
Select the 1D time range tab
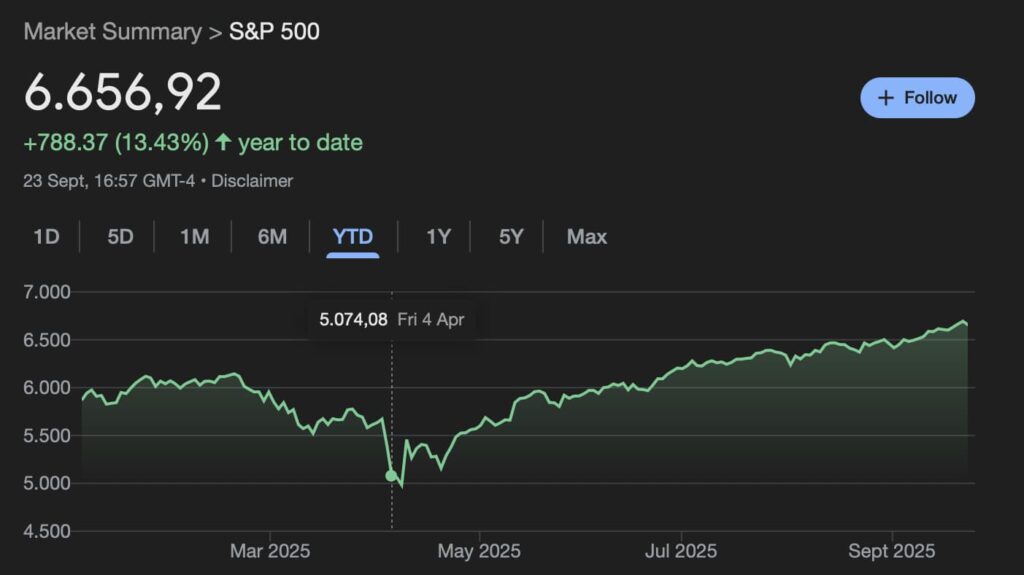tap(46, 237)
